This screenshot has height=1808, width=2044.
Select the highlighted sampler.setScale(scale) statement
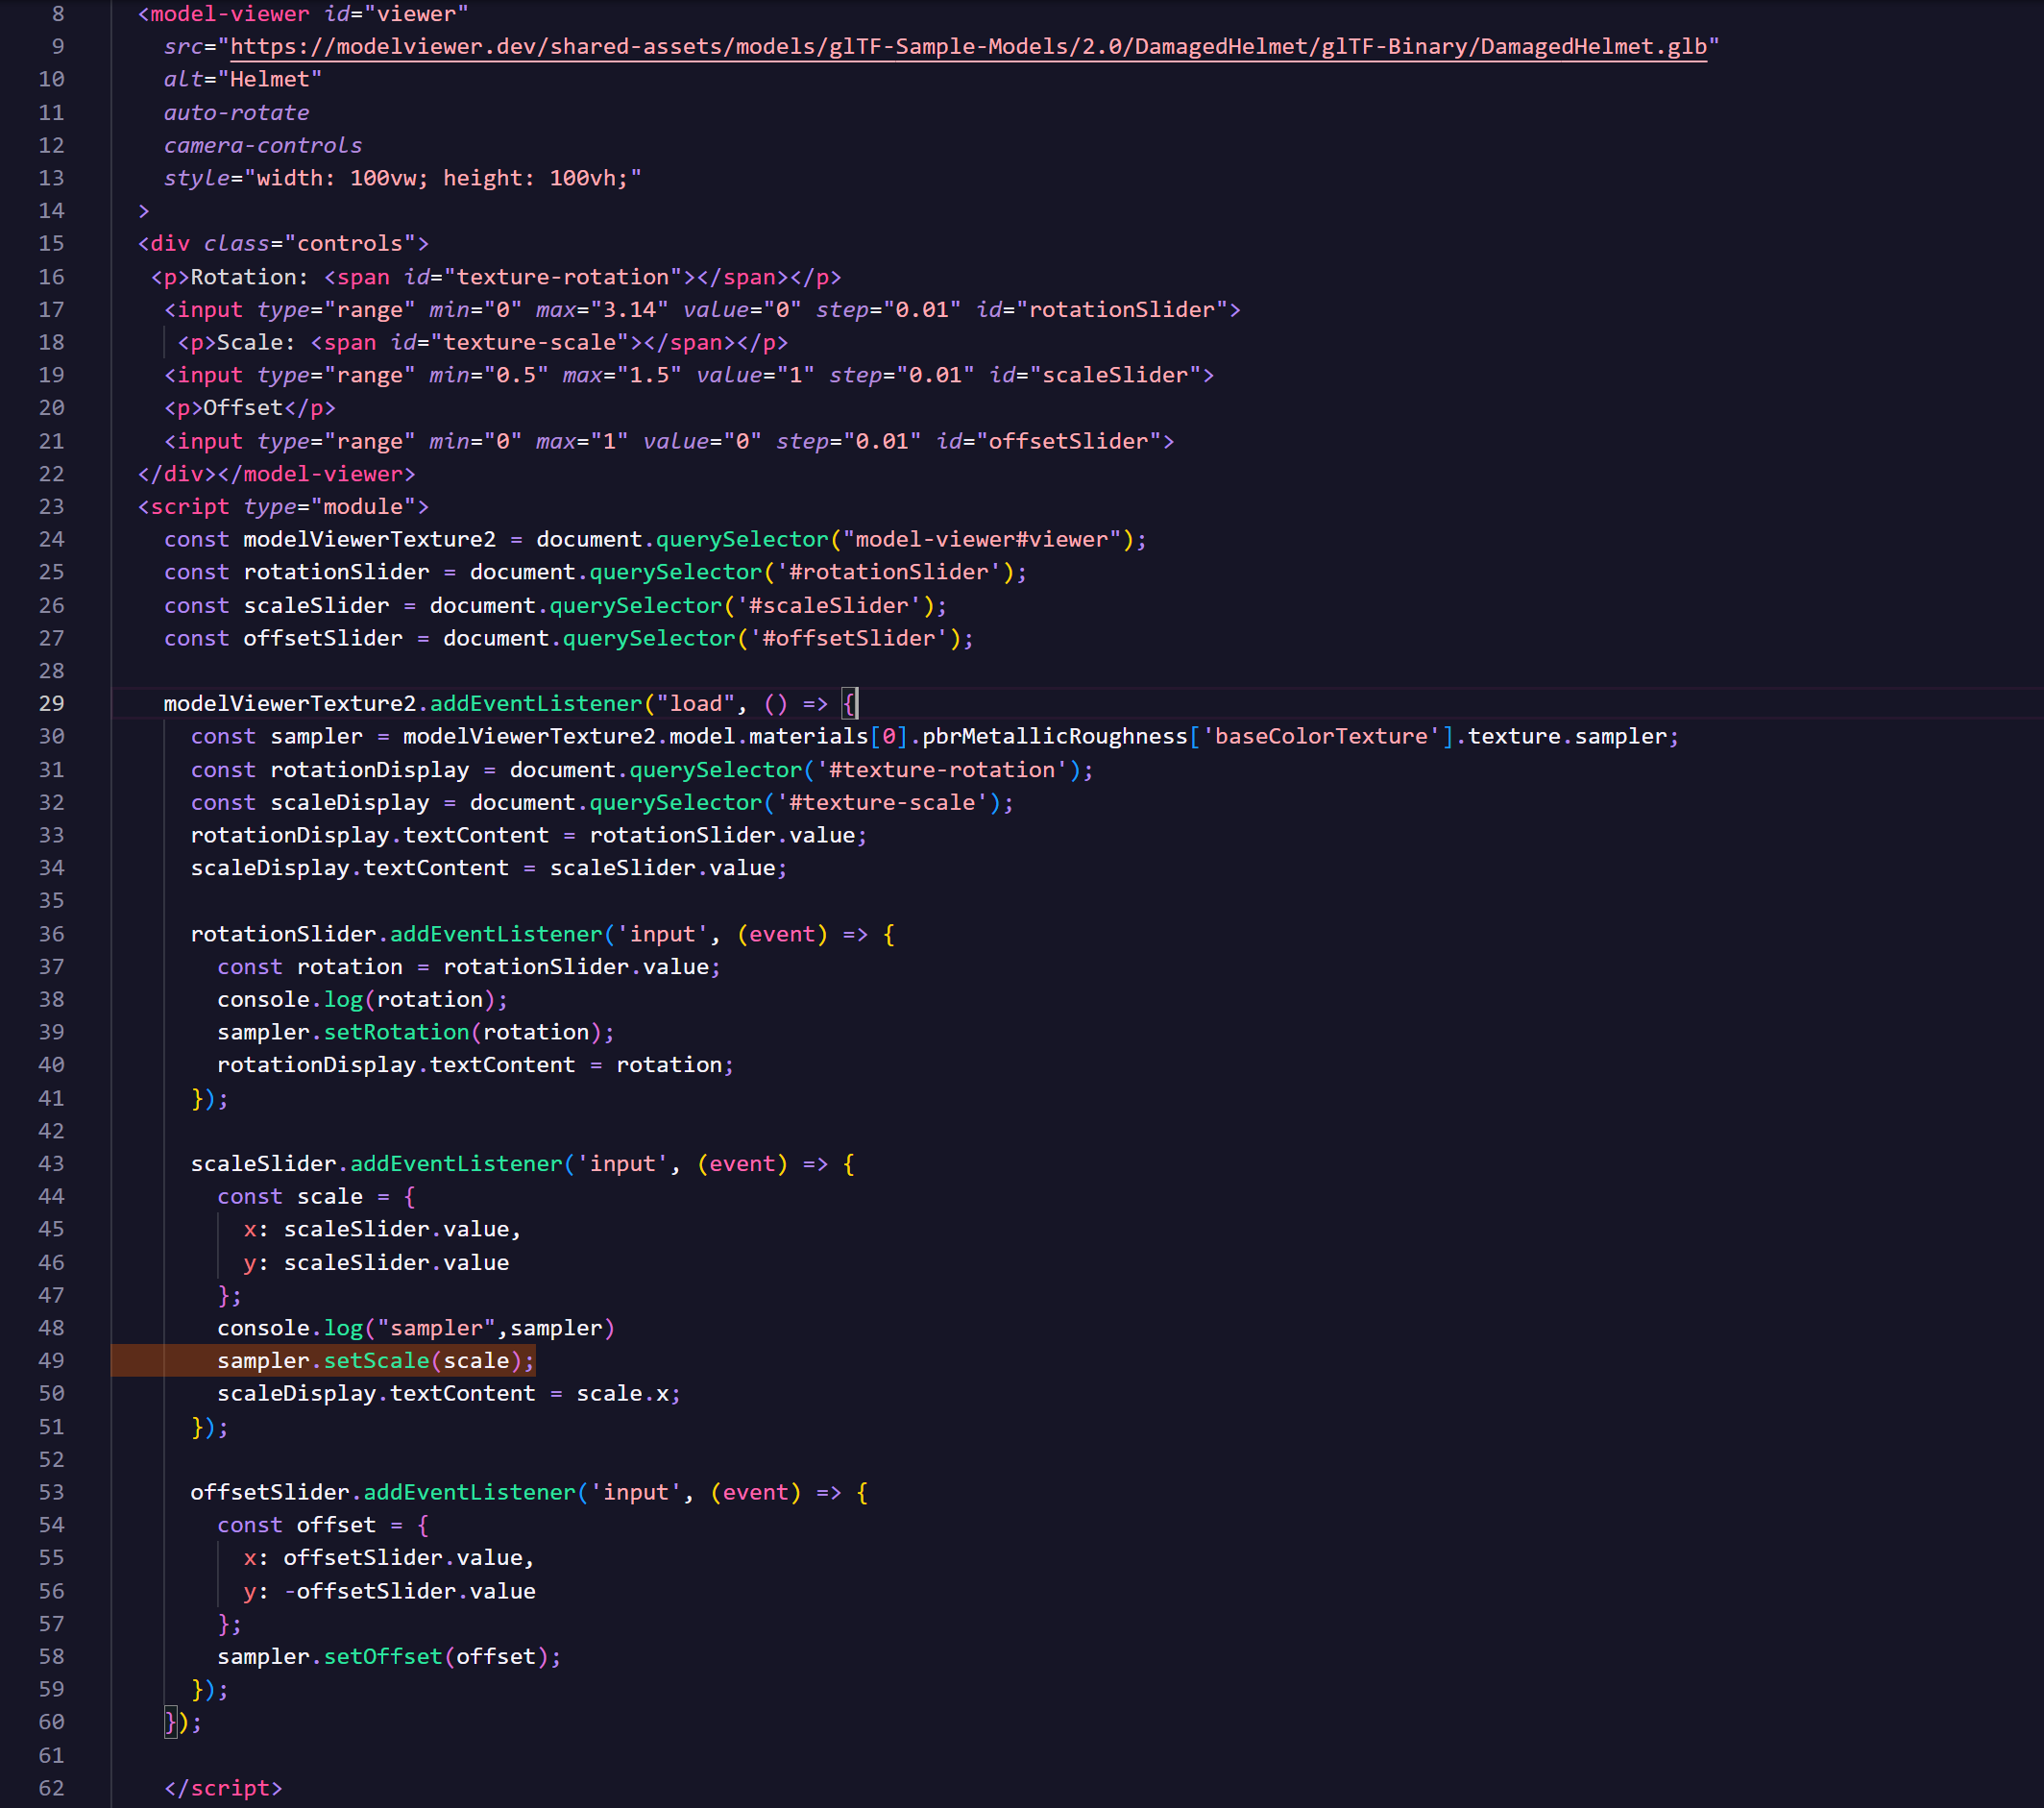[375, 1360]
